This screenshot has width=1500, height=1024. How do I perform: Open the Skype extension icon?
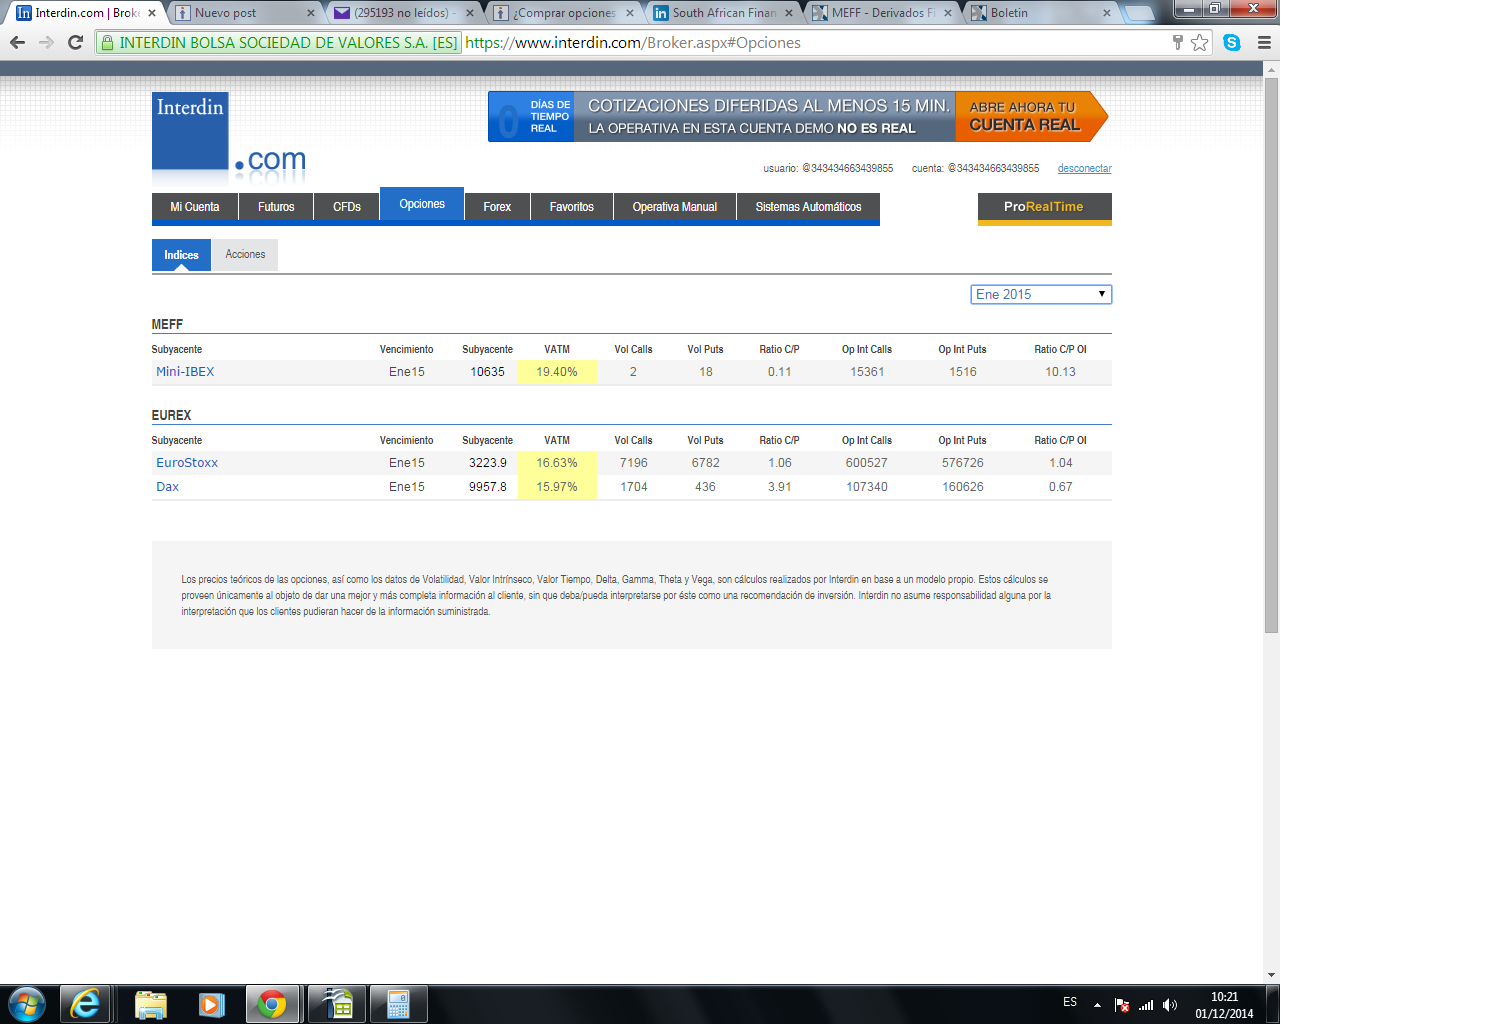click(1232, 42)
